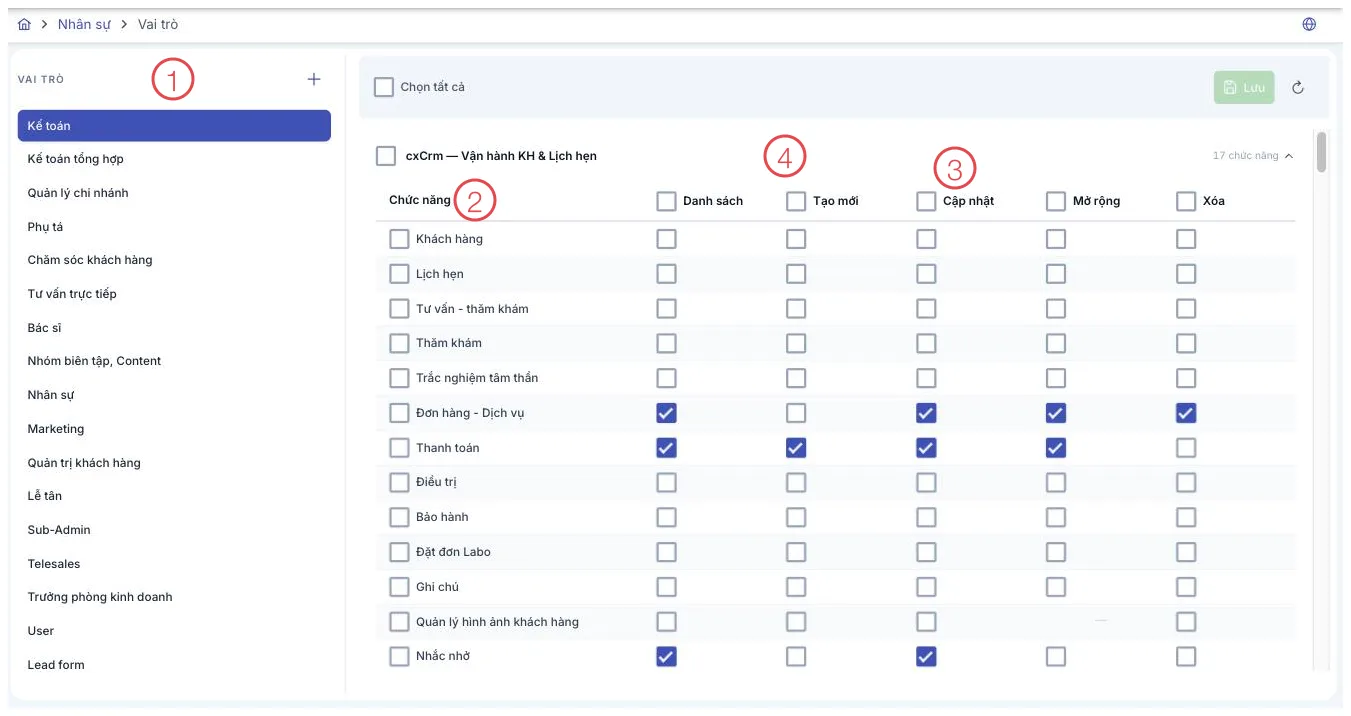The width and height of the screenshot is (1351, 716).
Task: Choose the Marketing role
Action: pyautogui.click(x=174, y=429)
